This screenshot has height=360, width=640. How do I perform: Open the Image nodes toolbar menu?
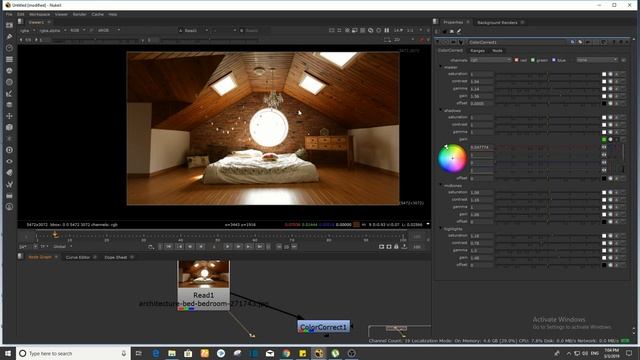[9, 25]
